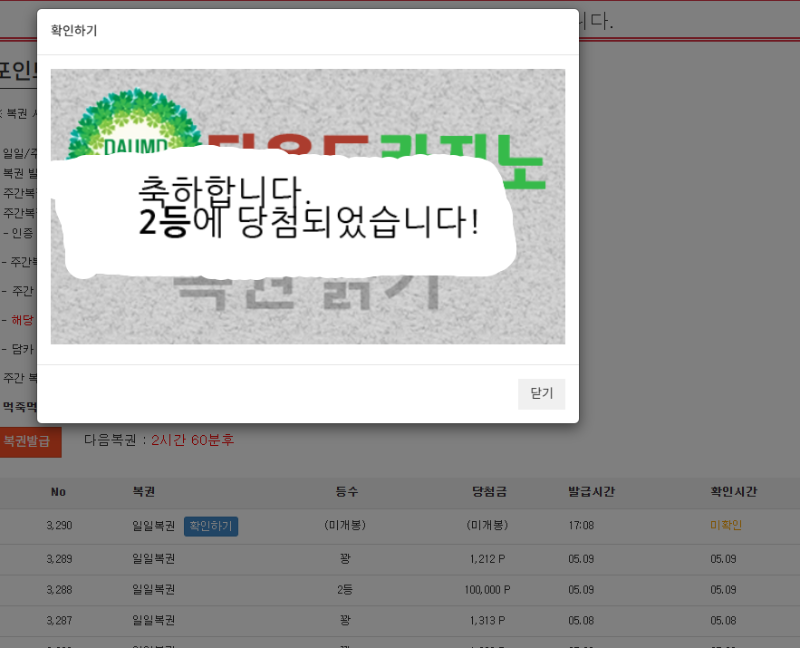Viewport: 800px width, 648px height.
Task: Close the dialog with the 닫기 button
Action: pos(541,394)
